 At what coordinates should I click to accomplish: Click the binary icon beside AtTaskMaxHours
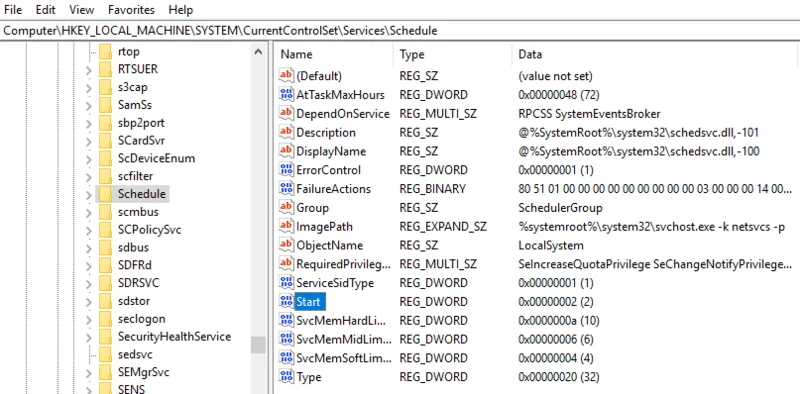[287, 94]
